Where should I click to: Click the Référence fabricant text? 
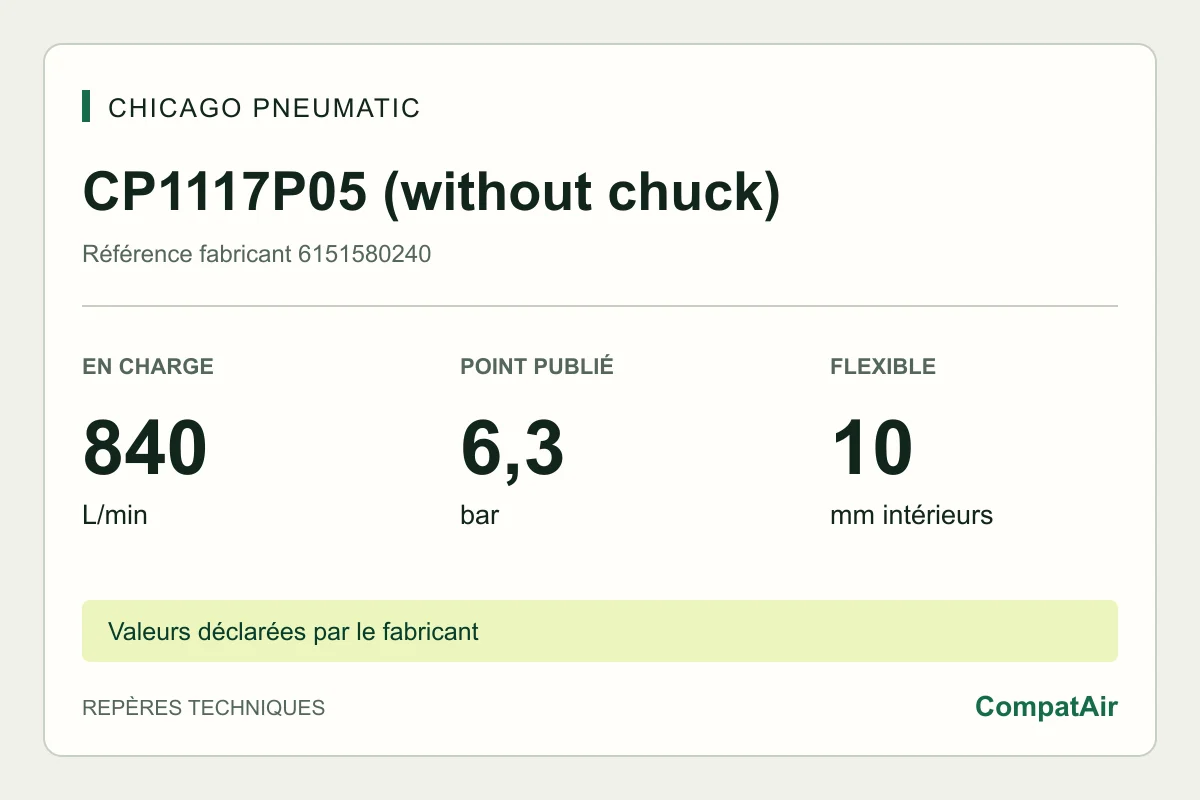tap(187, 254)
